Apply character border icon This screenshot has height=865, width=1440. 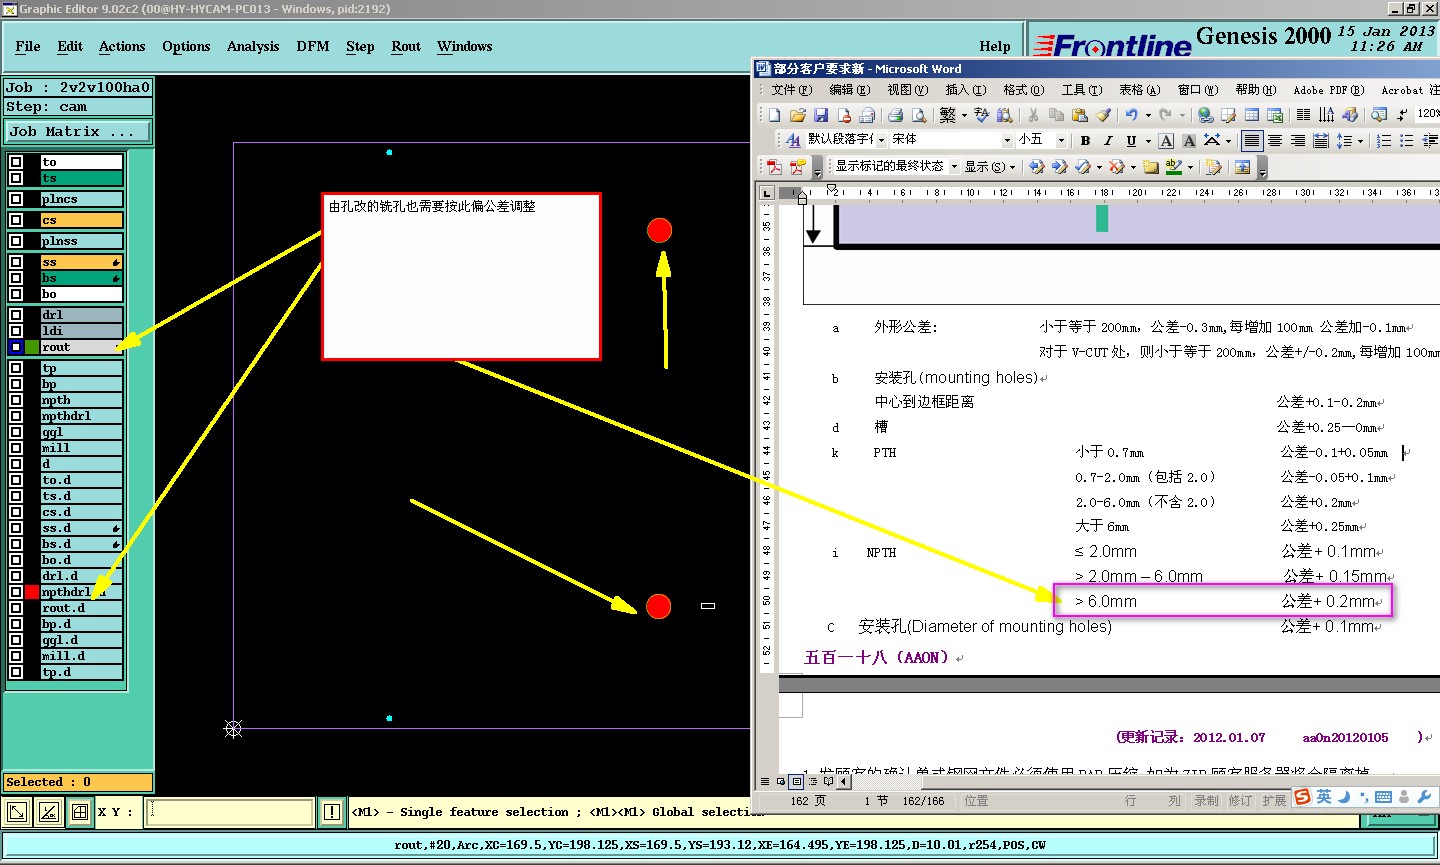pos(1166,141)
